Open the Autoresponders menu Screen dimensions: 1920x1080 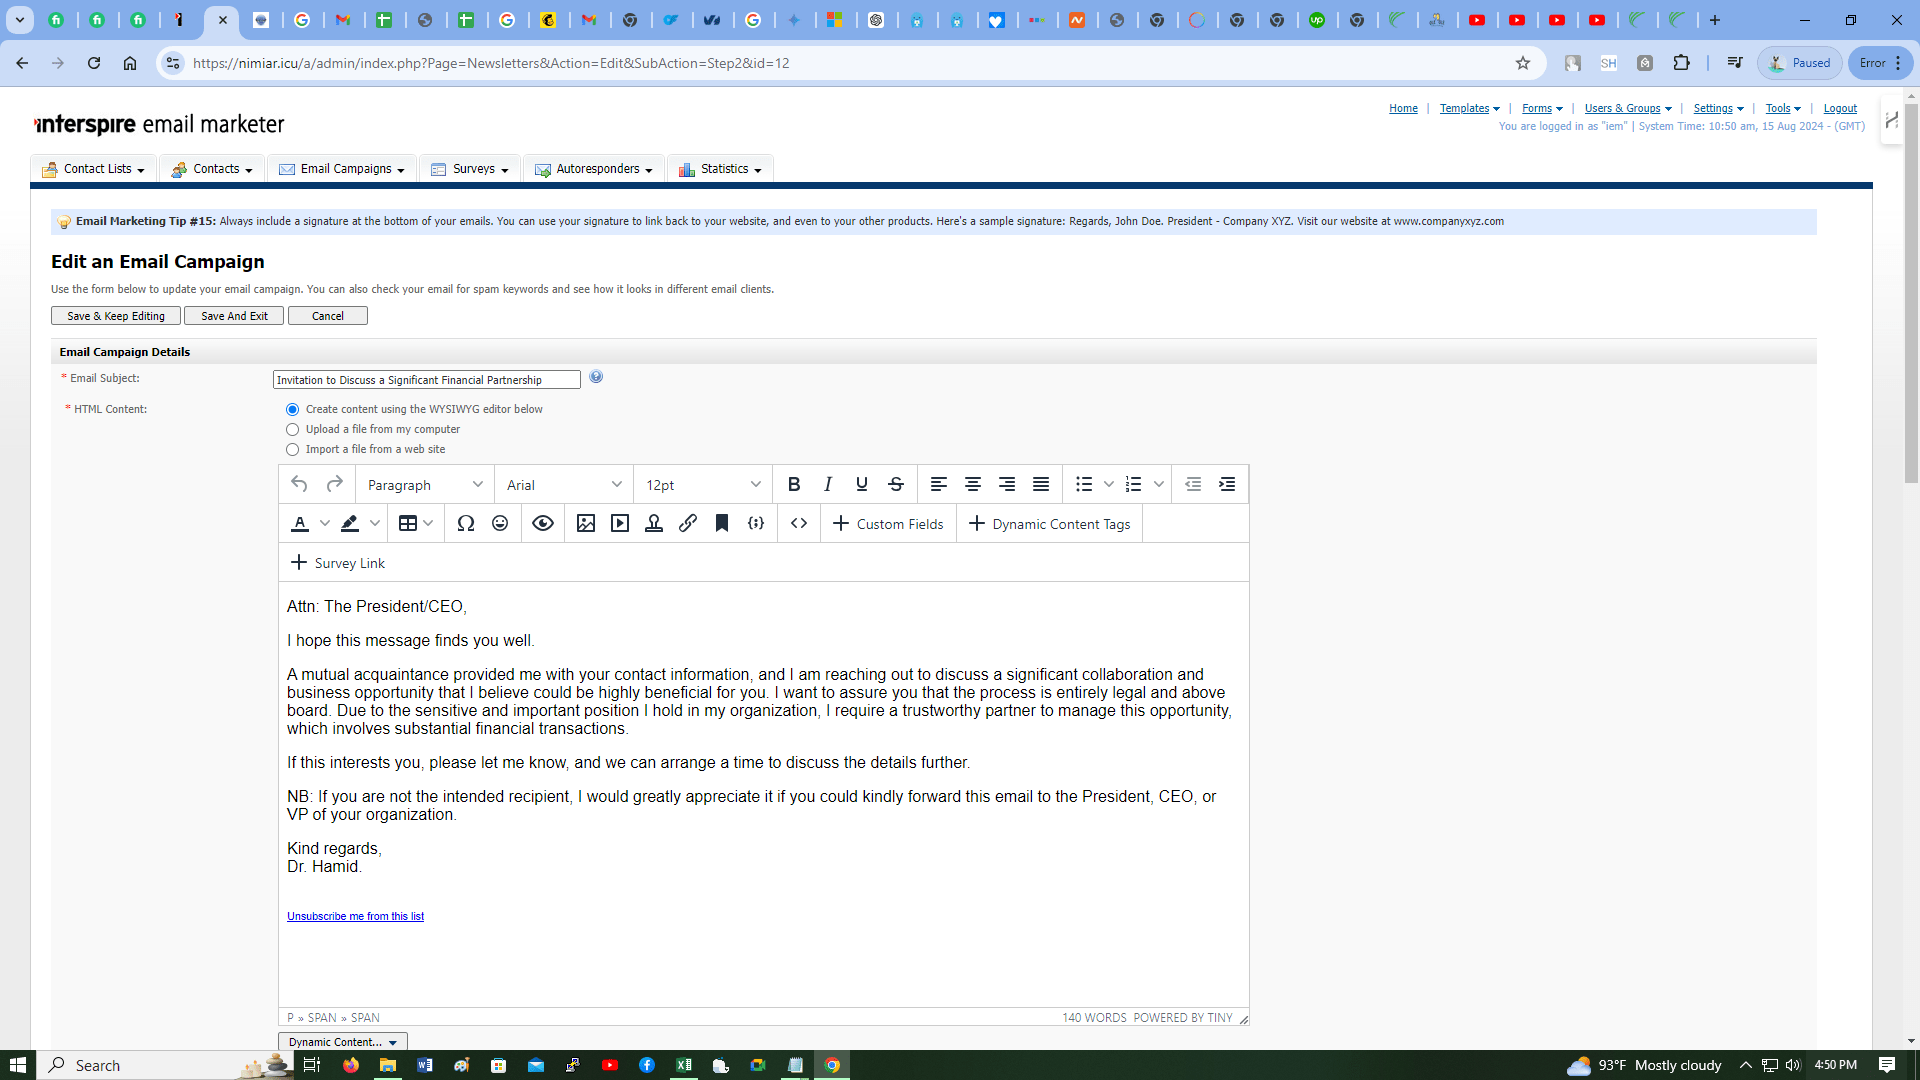point(594,169)
